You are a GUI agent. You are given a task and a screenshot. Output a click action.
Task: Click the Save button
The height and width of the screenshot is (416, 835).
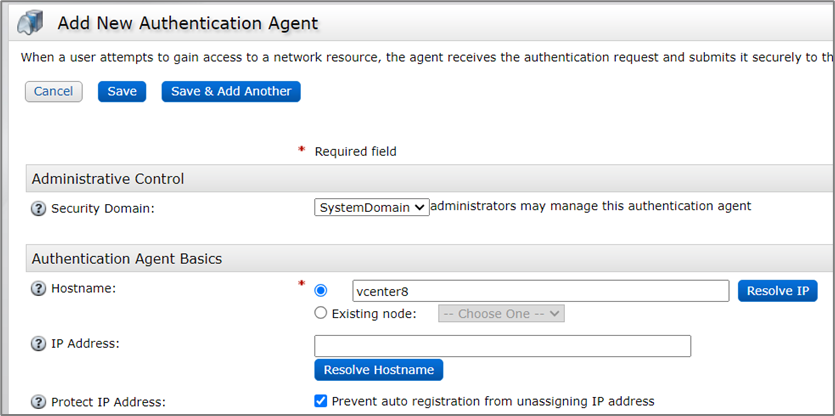coord(122,92)
